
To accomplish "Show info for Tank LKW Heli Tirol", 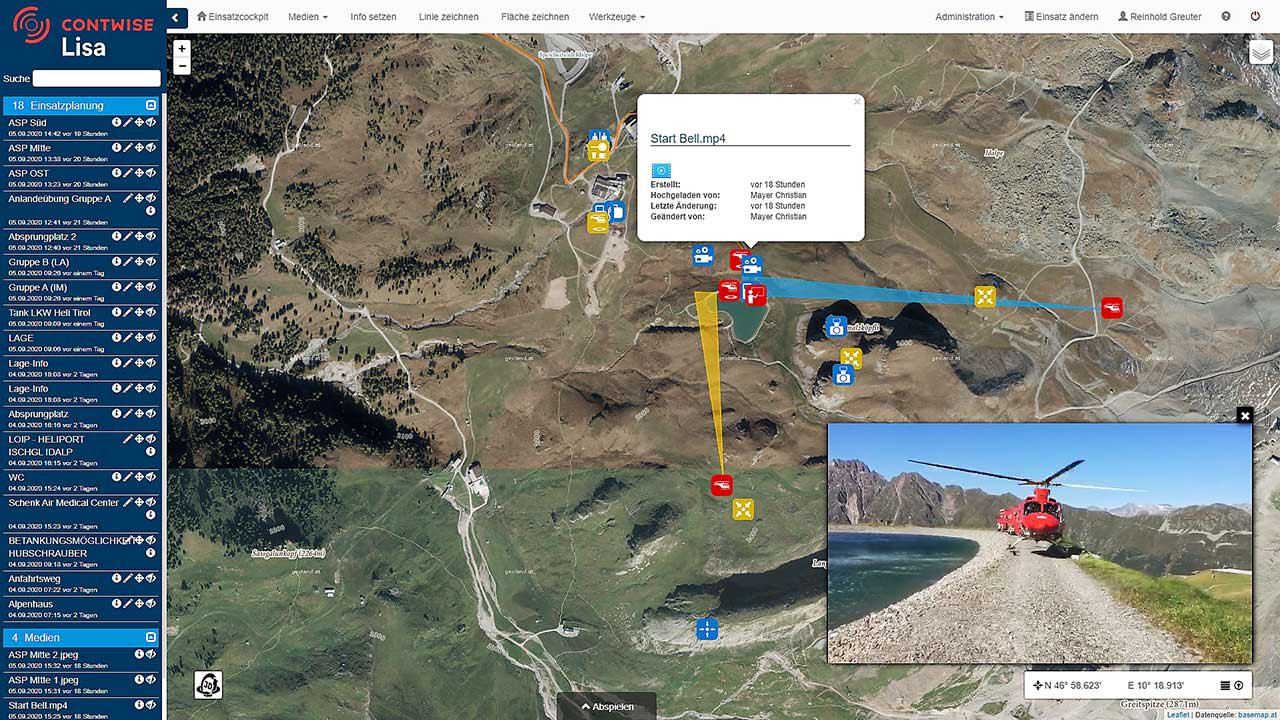I will click(116, 312).
